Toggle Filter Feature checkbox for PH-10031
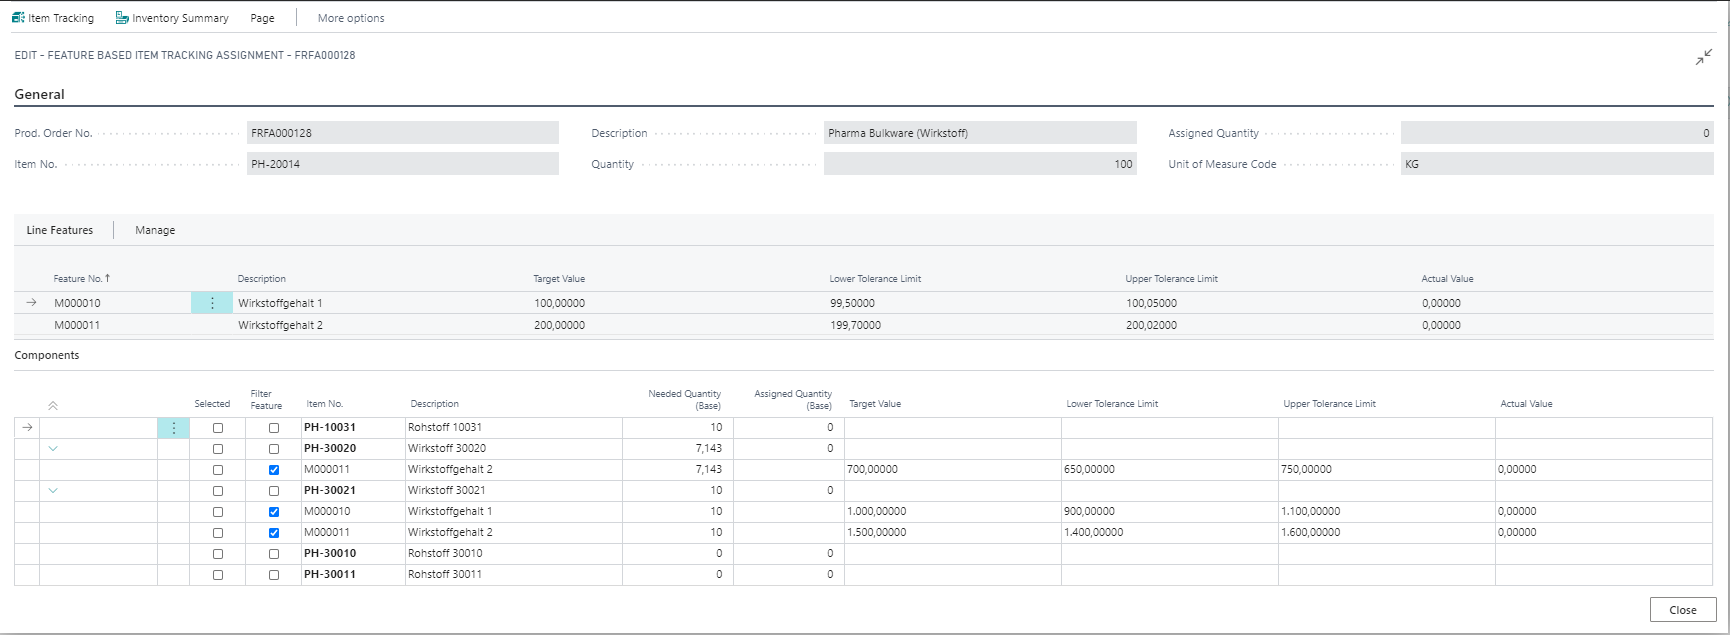Image resolution: width=1730 pixels, height=635 pixels. pyautogui.click(x=274, y=428)
